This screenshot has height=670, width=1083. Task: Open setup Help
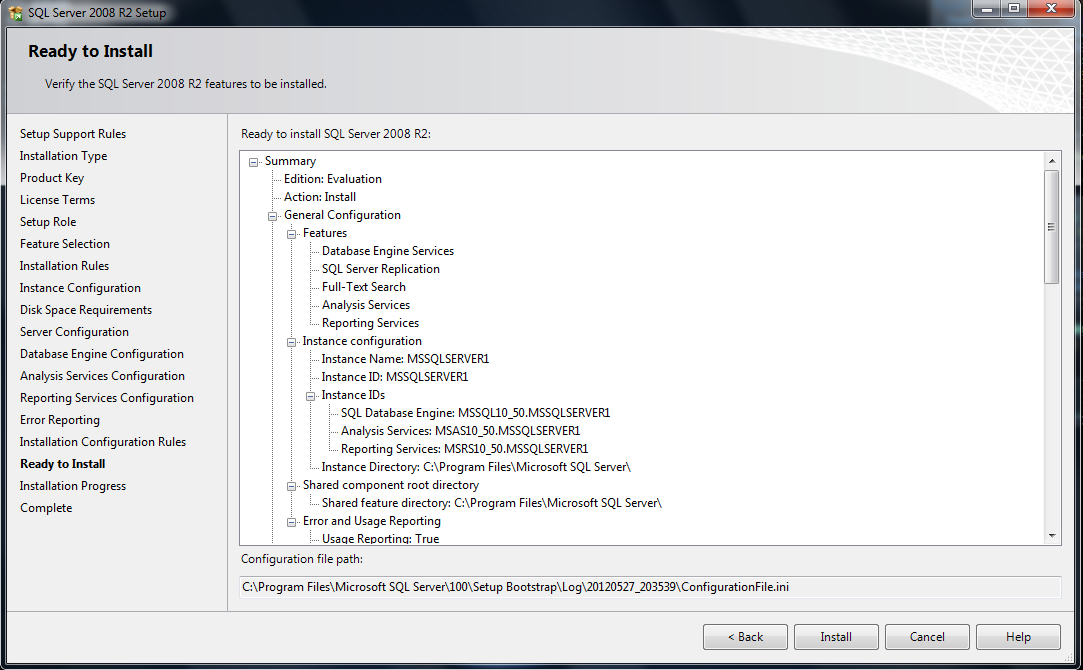click(1018, 637)
